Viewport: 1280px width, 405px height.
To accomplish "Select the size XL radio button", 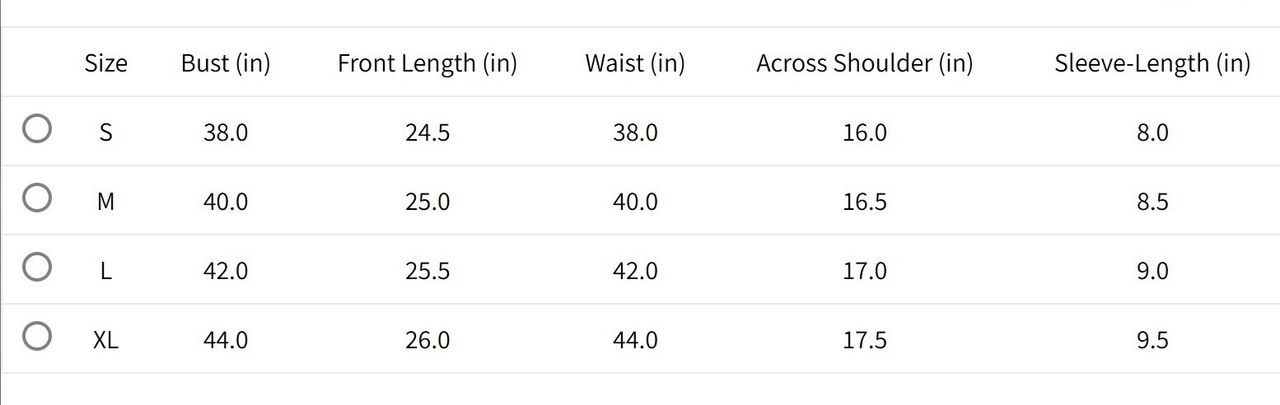I will coord(37,336).
